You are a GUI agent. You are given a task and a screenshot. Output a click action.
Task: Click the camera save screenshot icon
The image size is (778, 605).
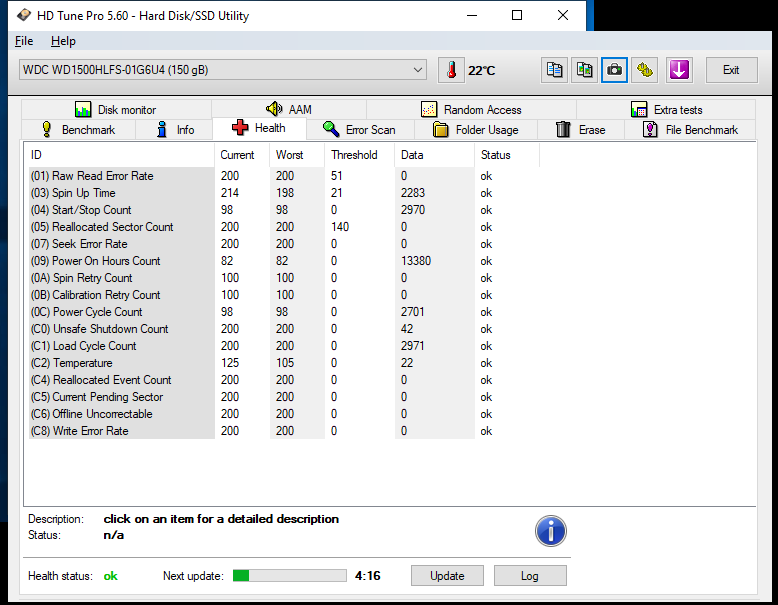614,70
